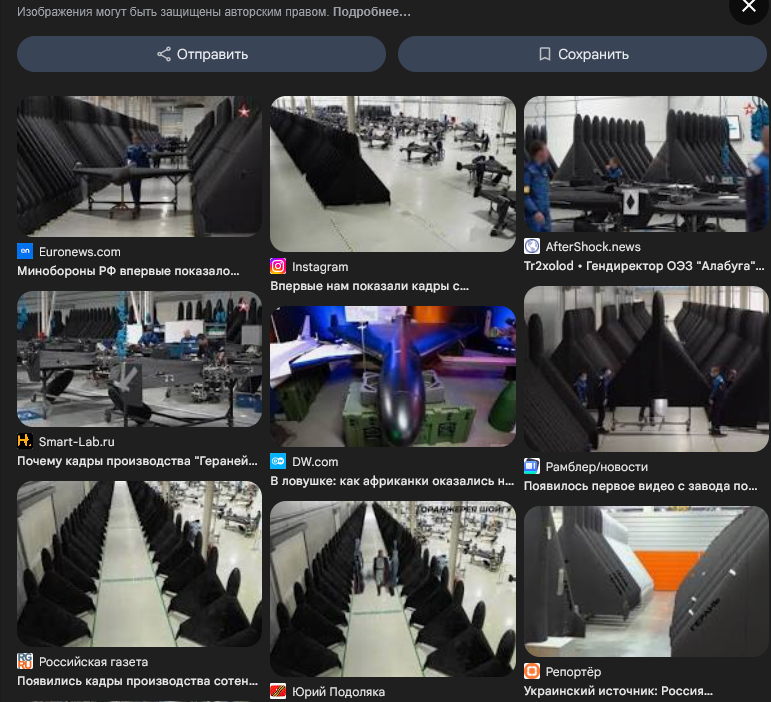Viewport: 771px width, 702px height.
Task: Open headline Минобороны РФ впервые показало
Action: coord(128,271)
